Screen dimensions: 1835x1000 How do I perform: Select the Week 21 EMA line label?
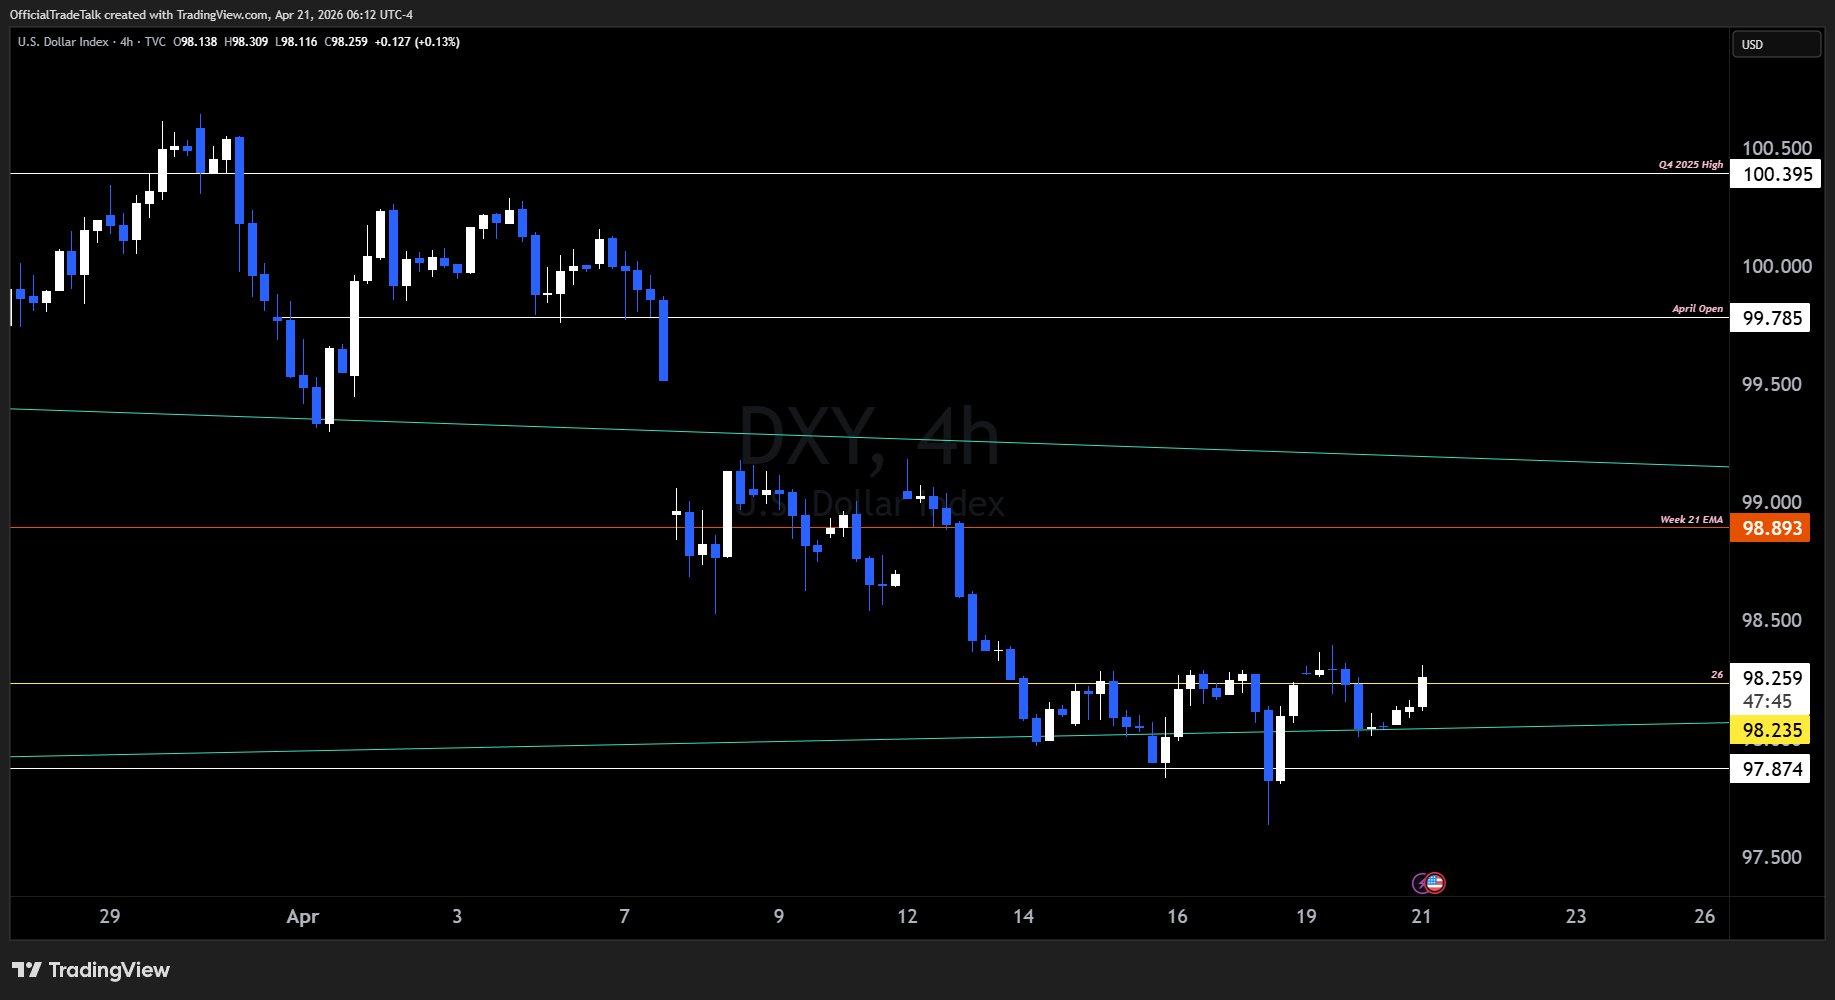point(1692,520)
